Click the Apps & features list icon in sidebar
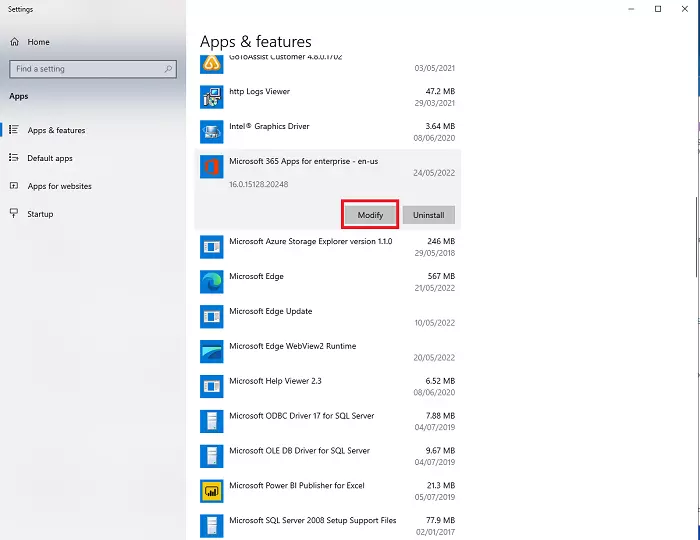This screenshot has width=700, height=540. click(x=14, y=130)
